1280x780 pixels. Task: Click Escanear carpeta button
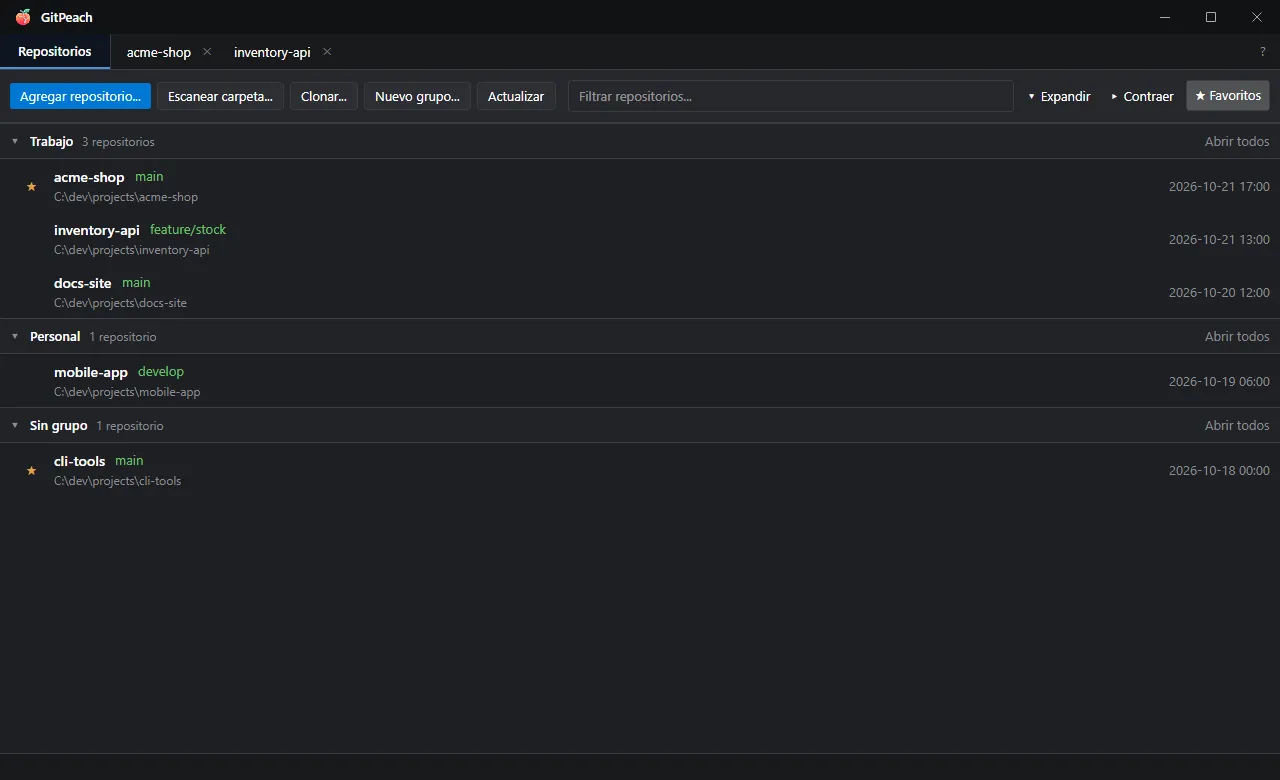point(220,96)
